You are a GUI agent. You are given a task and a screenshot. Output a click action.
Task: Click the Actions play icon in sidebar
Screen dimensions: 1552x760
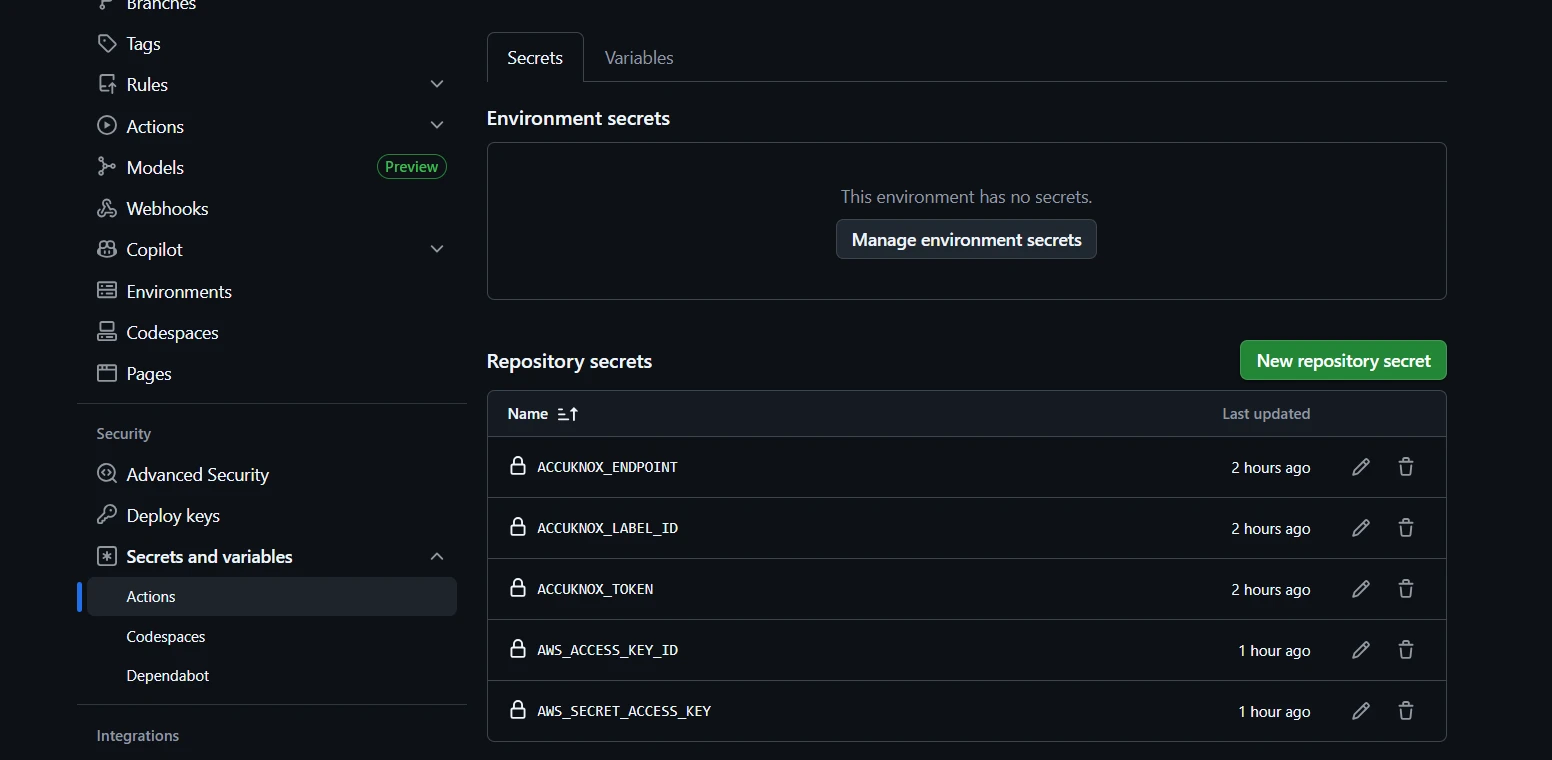tap(106, 126)
